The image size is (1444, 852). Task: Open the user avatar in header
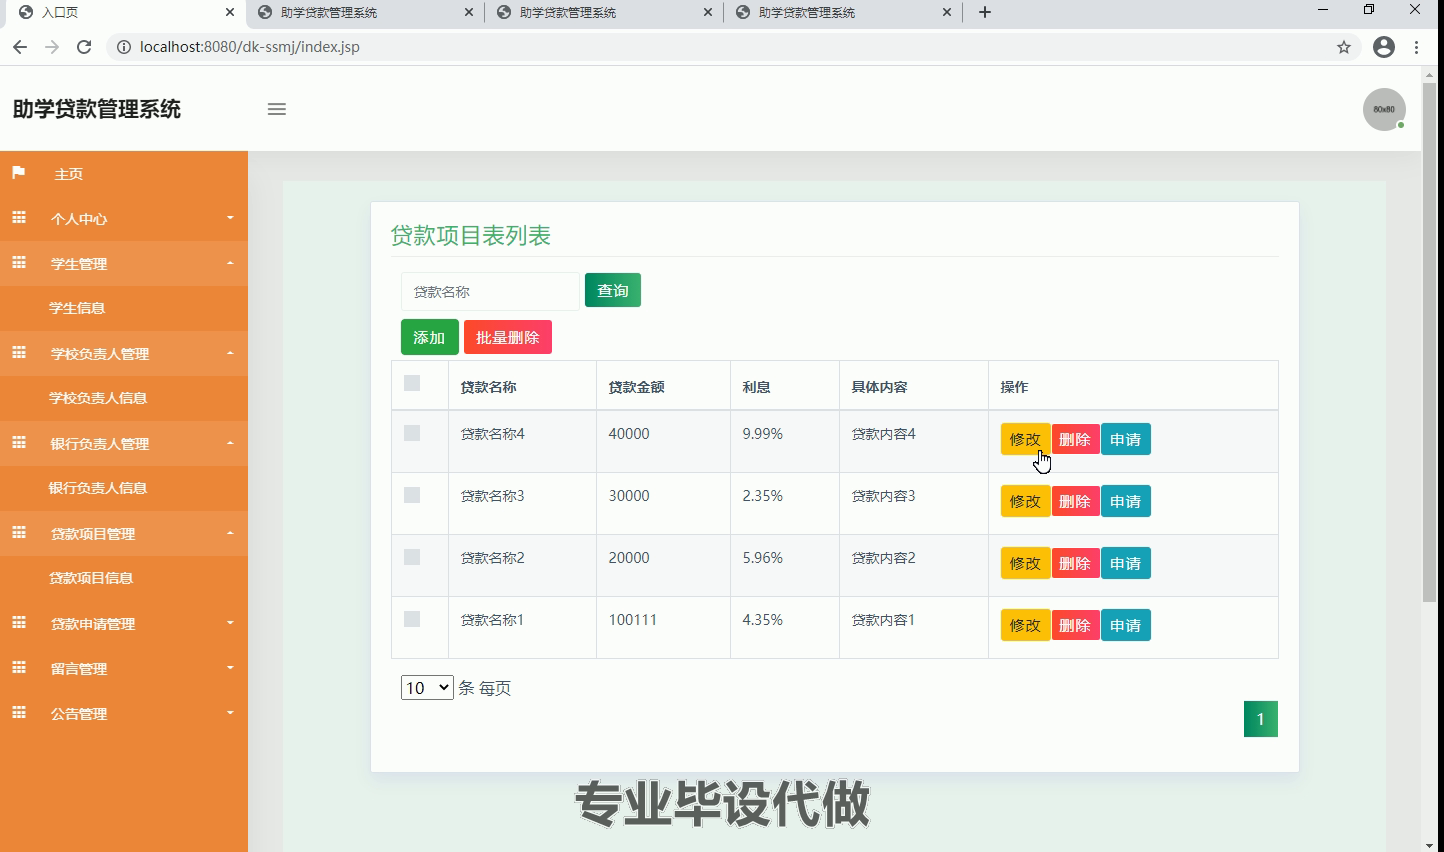[x=1384, y=109]
